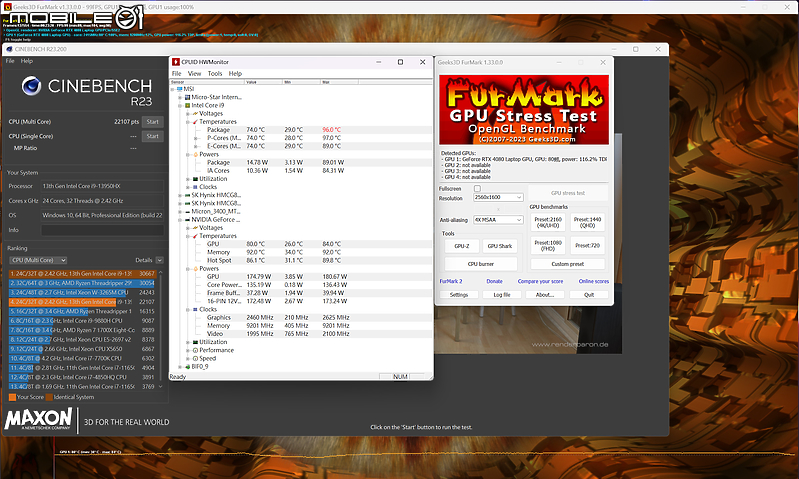Run the Preset:720 benchmark
The height and width of the screenshot is (479, 799).
coord(587,246)
